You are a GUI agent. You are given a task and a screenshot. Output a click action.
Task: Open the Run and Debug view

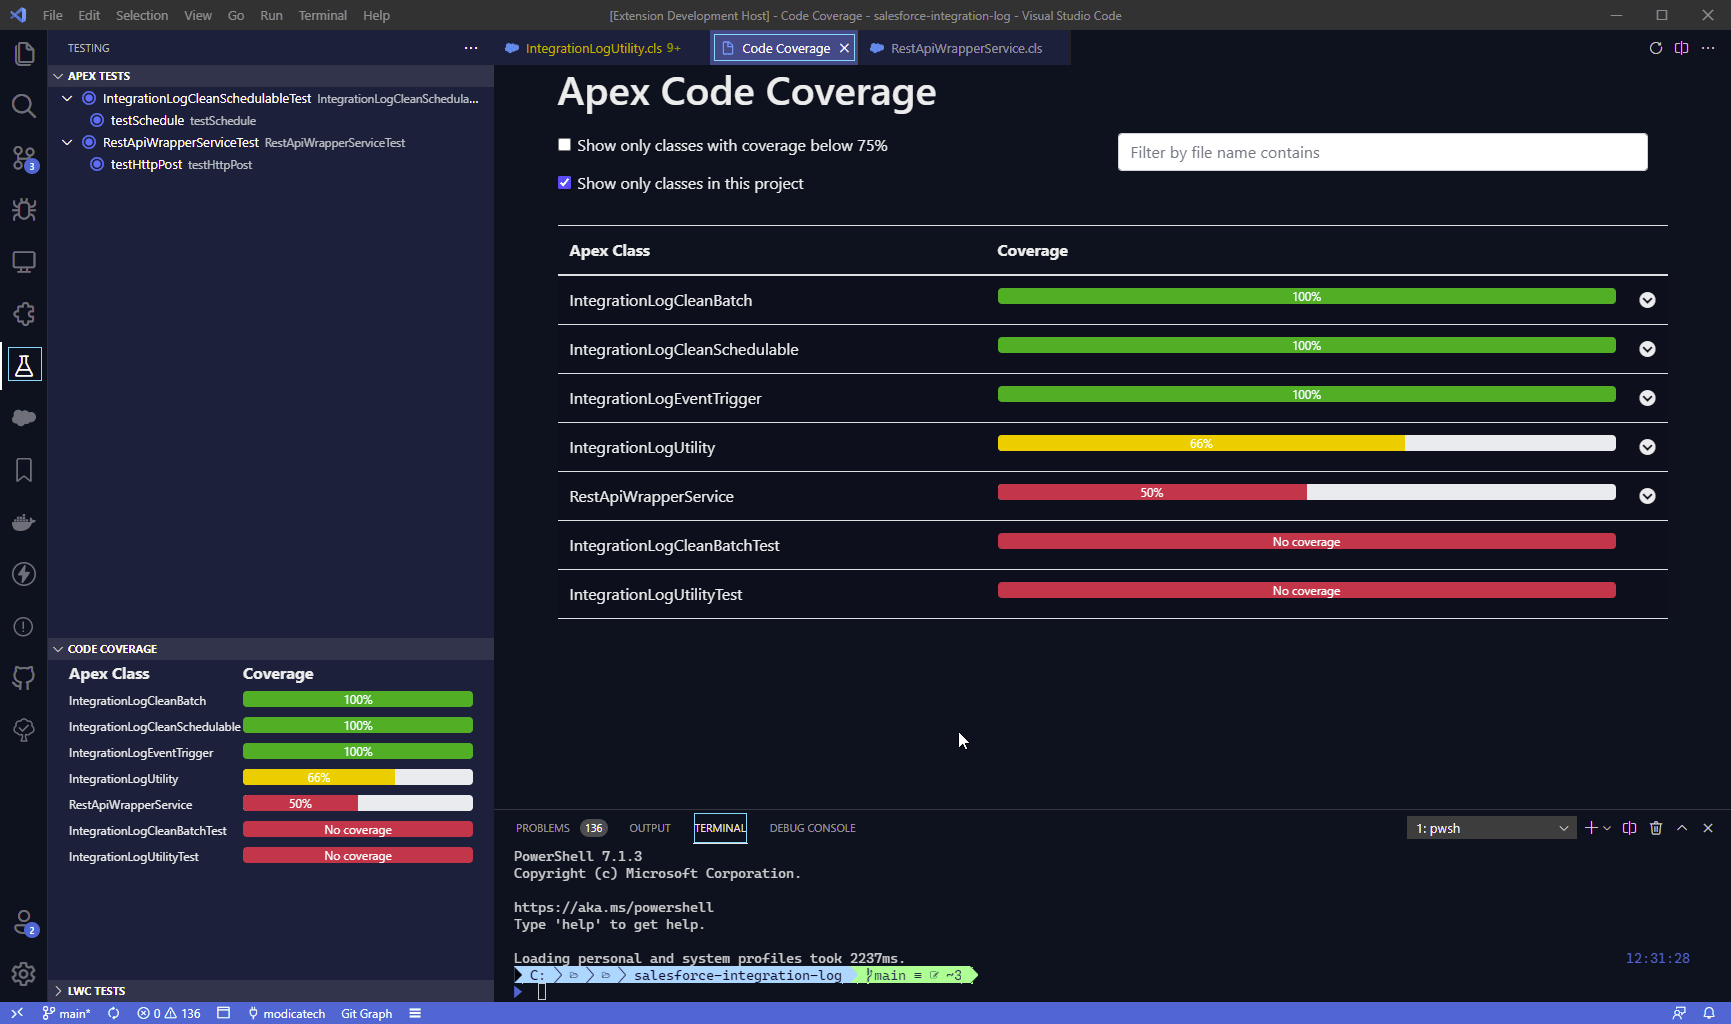pyautogui.click(x=24, y=210)
